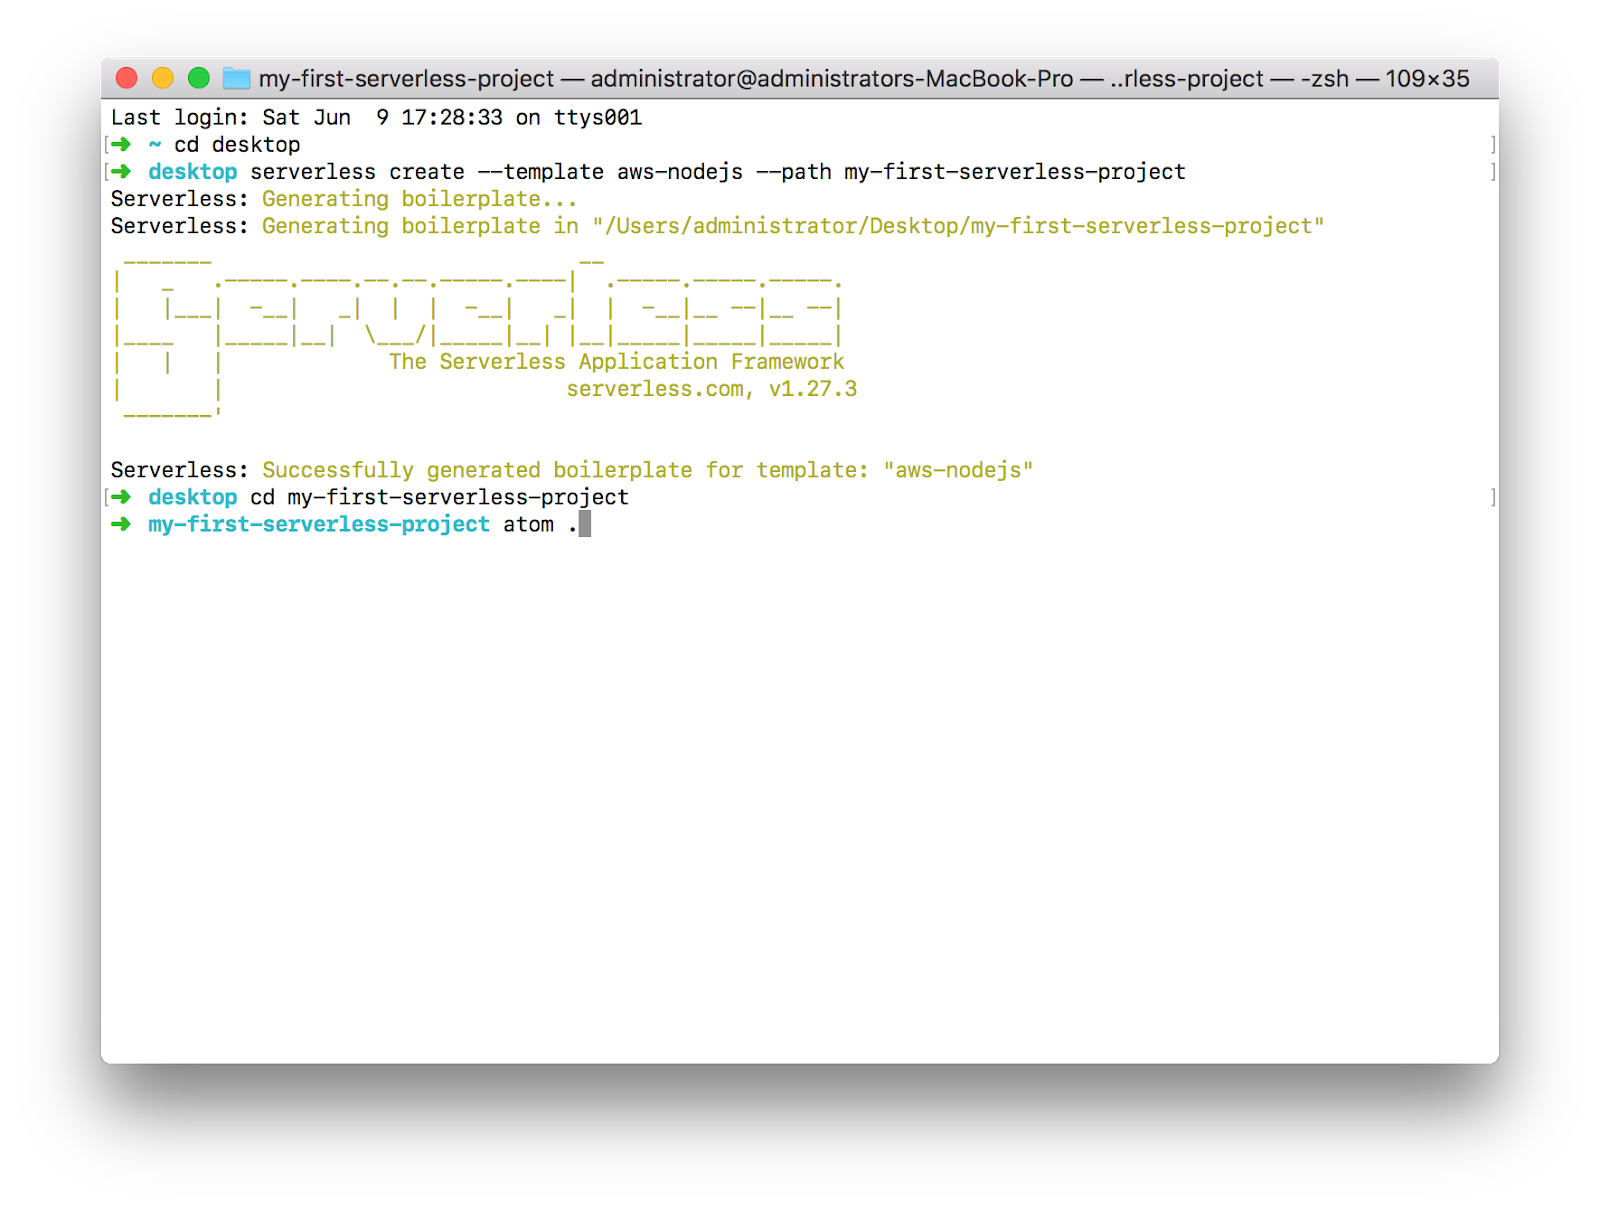Select the cd desktop command text
The width and height of the screenshot is (1600, 1208).
pyautogui.click(x=236, y=143)
